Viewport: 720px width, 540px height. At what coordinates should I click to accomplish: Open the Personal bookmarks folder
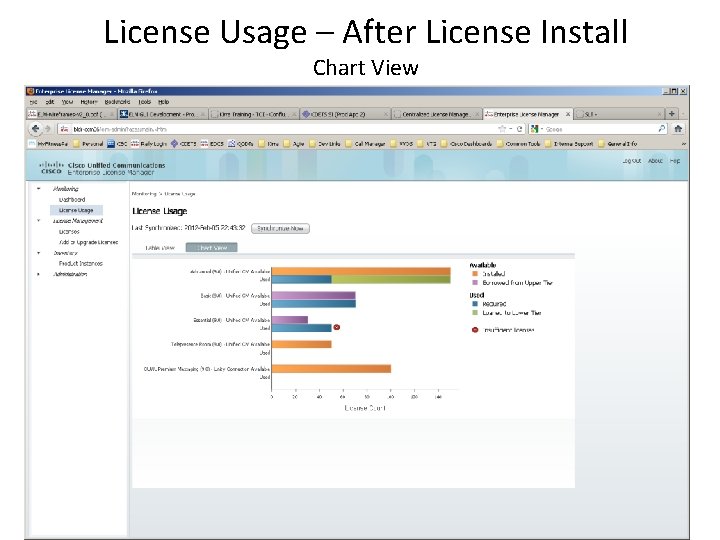[x=88, y=144]
